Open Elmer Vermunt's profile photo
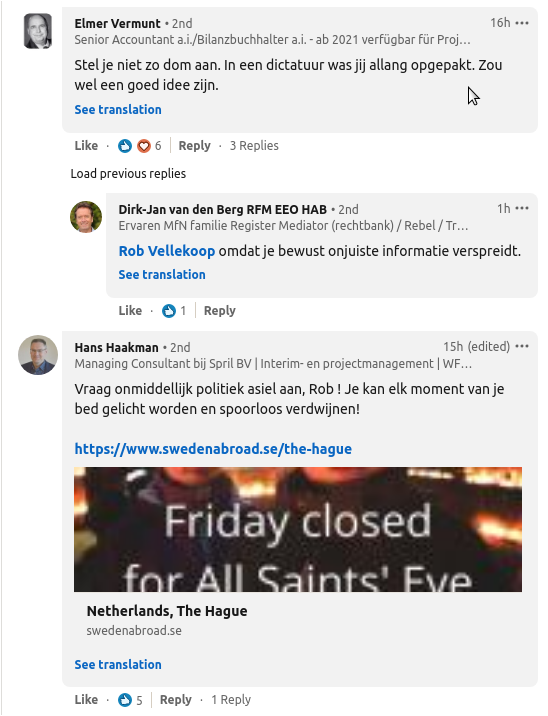The height and width of the screenshot is (716, 548). click(38, 31)
